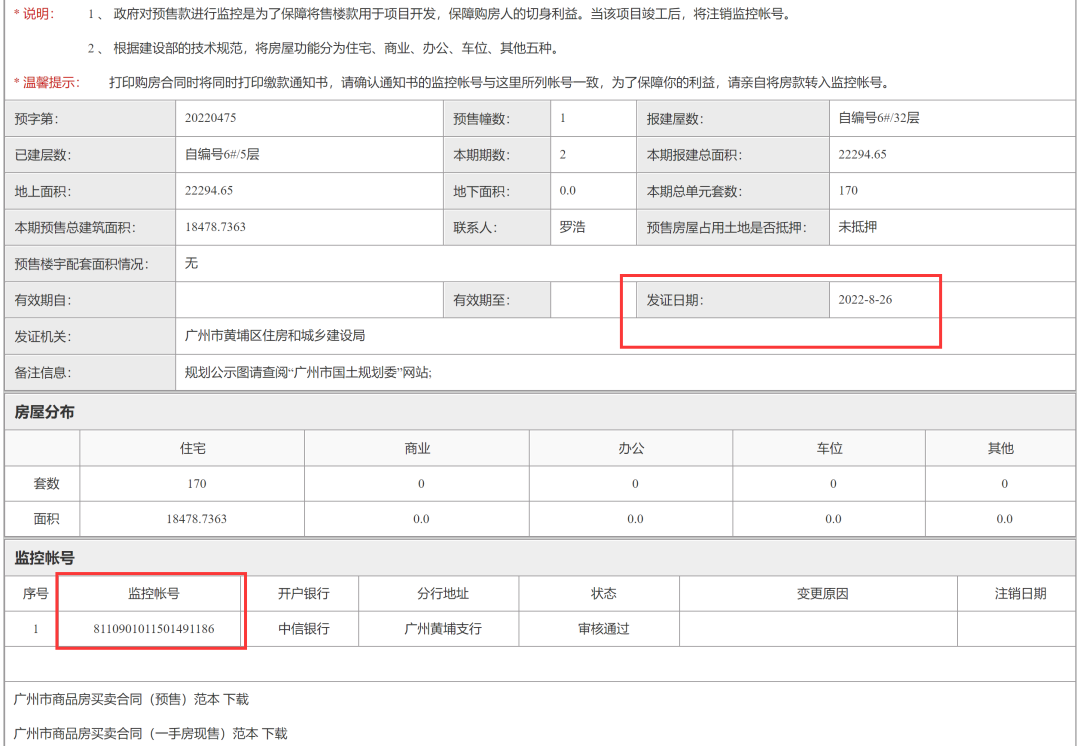Click the issuing authority 广州市黄埔区住房和城乡建设局
The width and height of the screenshot is (1080, 746).
tap(275, 336)
